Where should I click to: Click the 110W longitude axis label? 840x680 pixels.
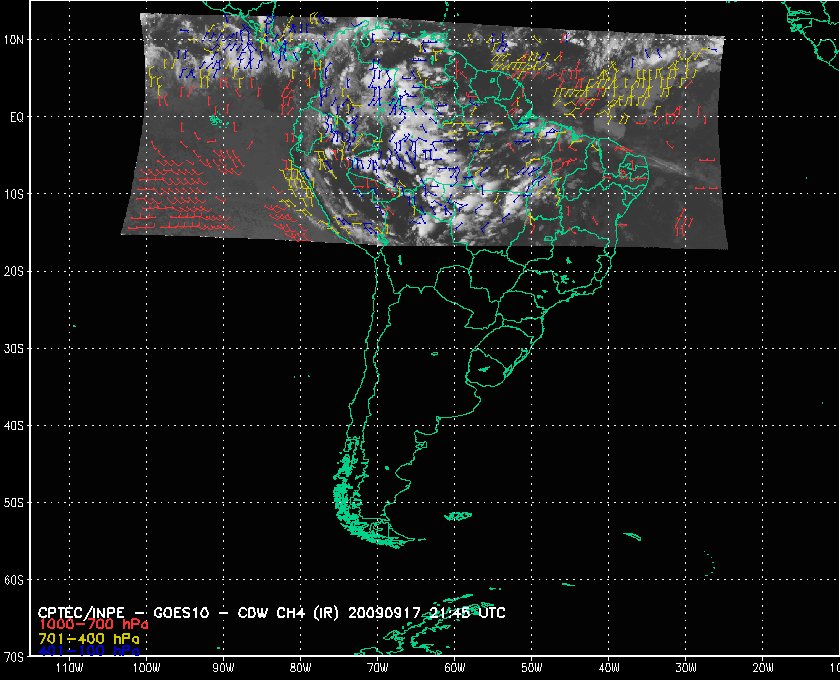point(68,667)
